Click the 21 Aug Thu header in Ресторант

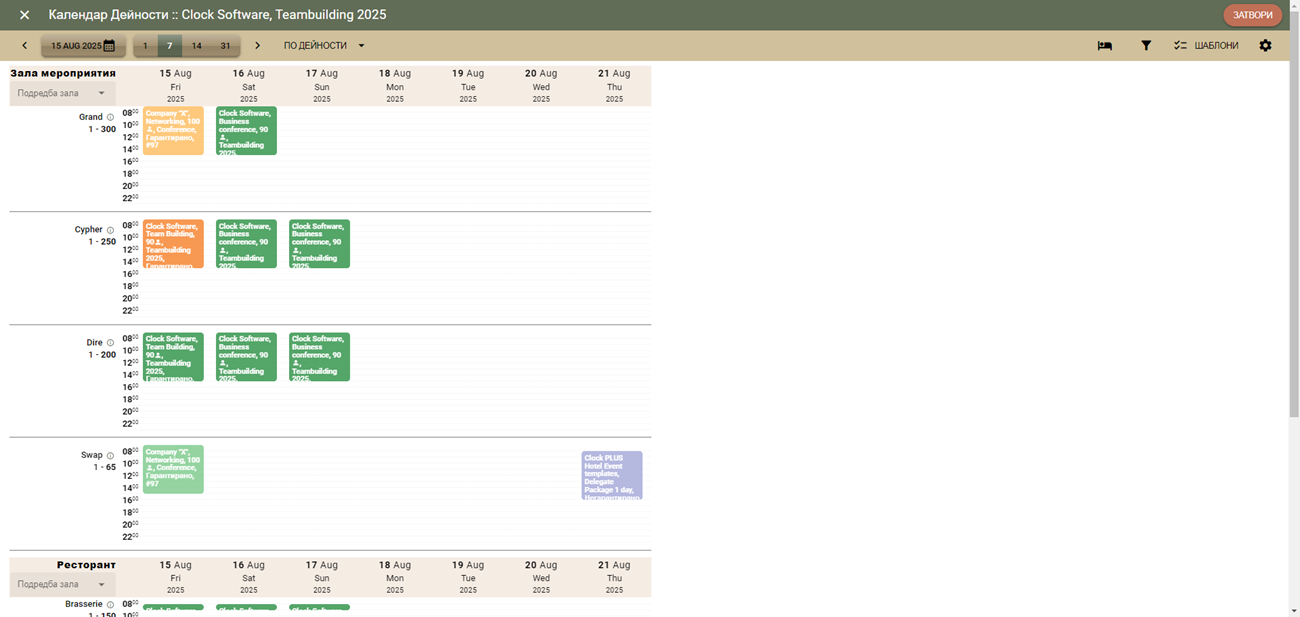coord(614,577)
